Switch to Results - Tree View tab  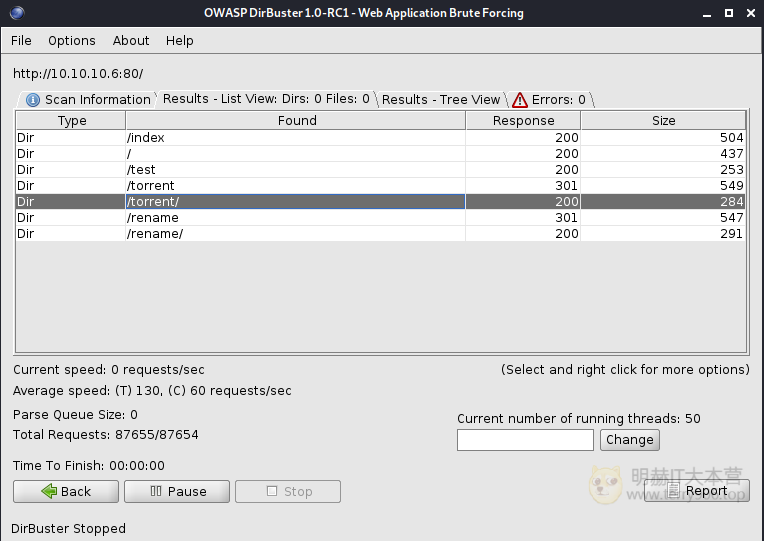(x=441, y=99)
